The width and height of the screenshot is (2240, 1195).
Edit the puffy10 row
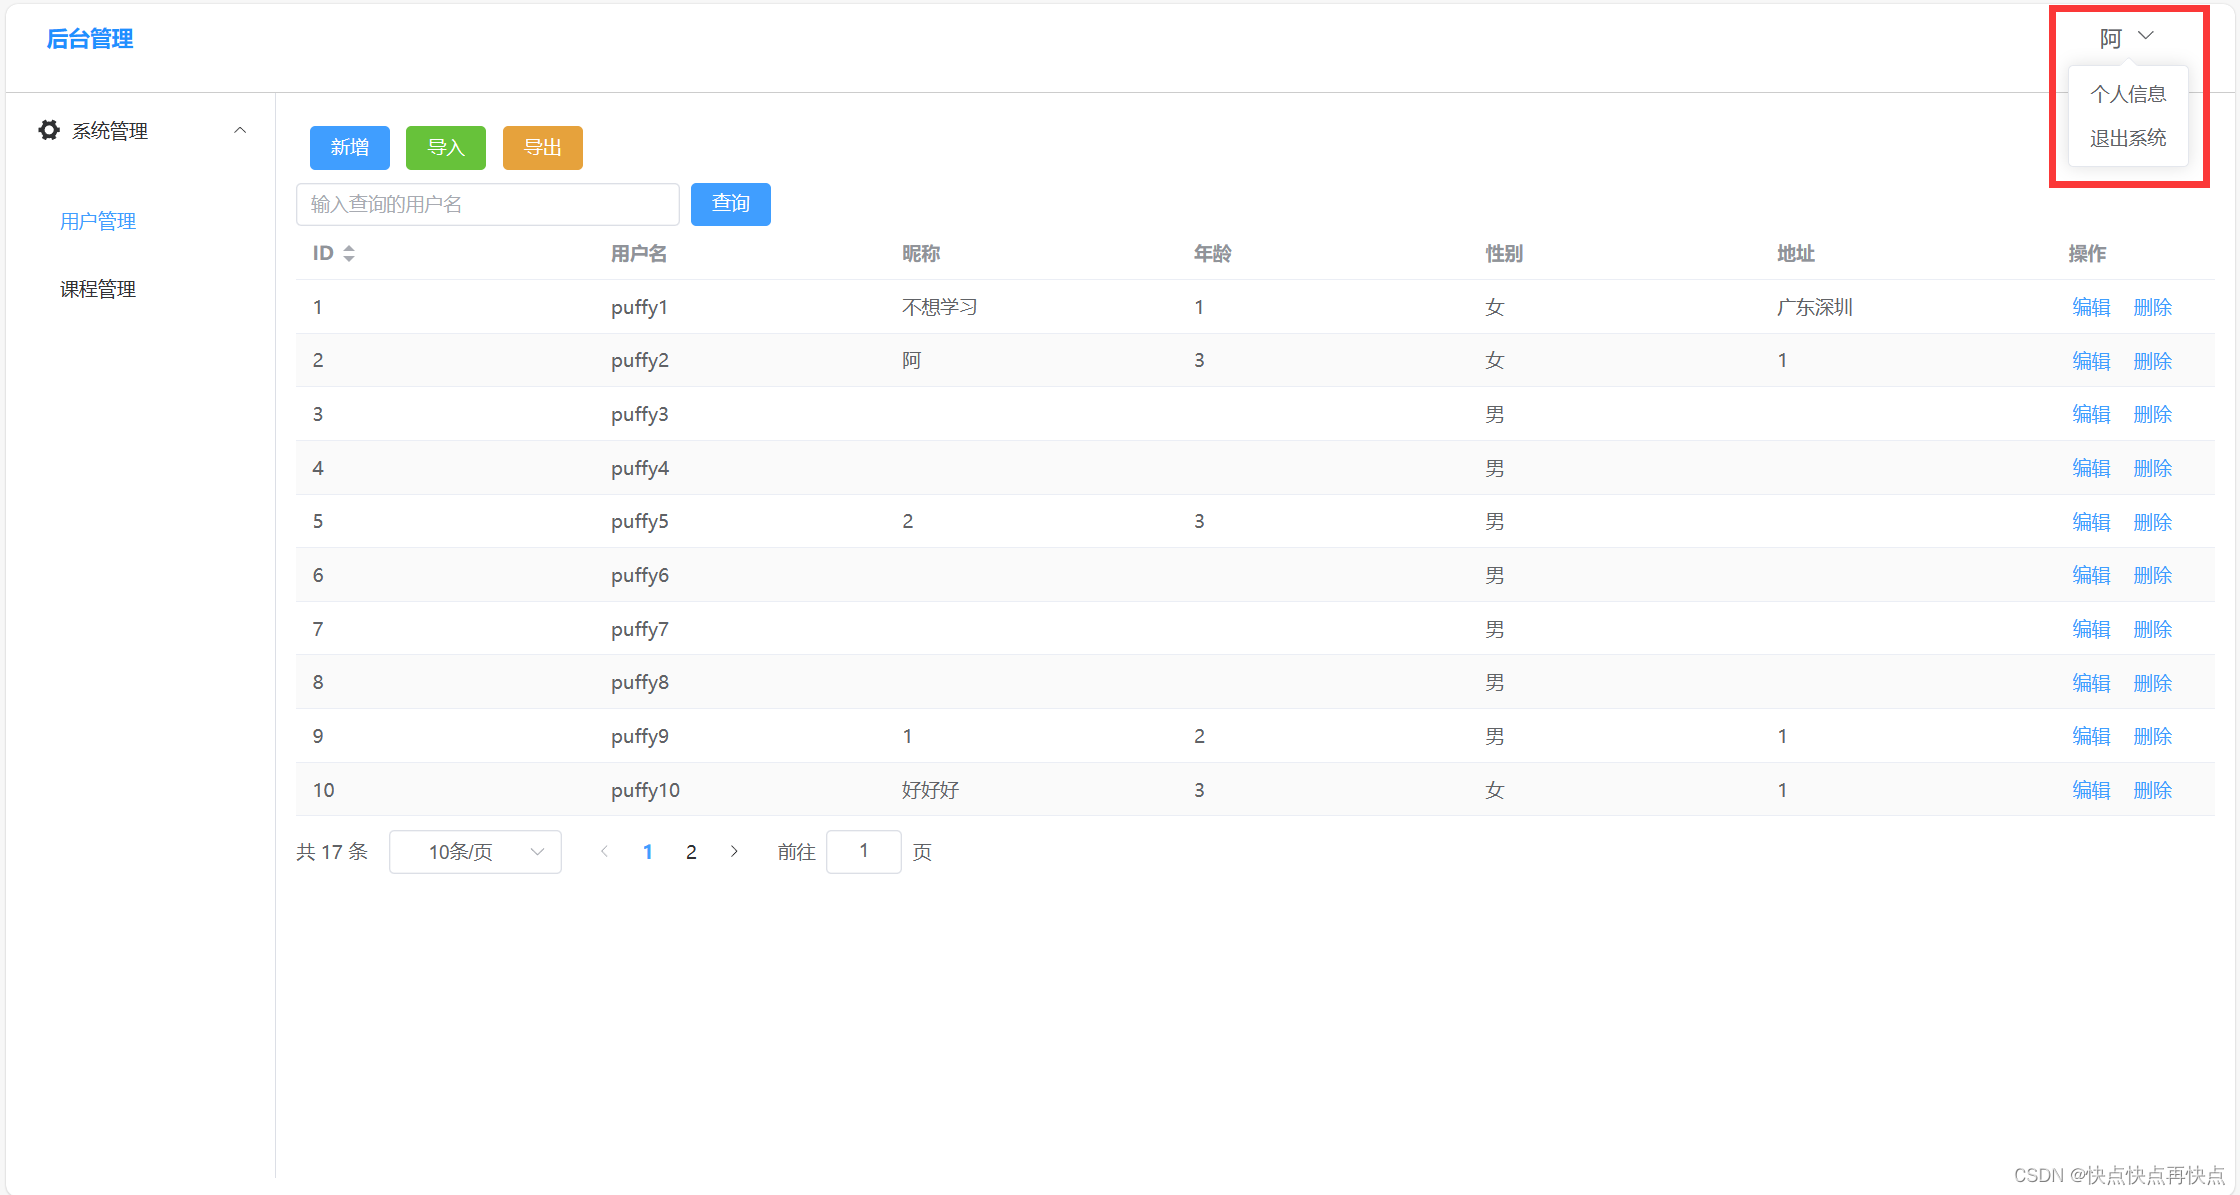(2091, 790)
